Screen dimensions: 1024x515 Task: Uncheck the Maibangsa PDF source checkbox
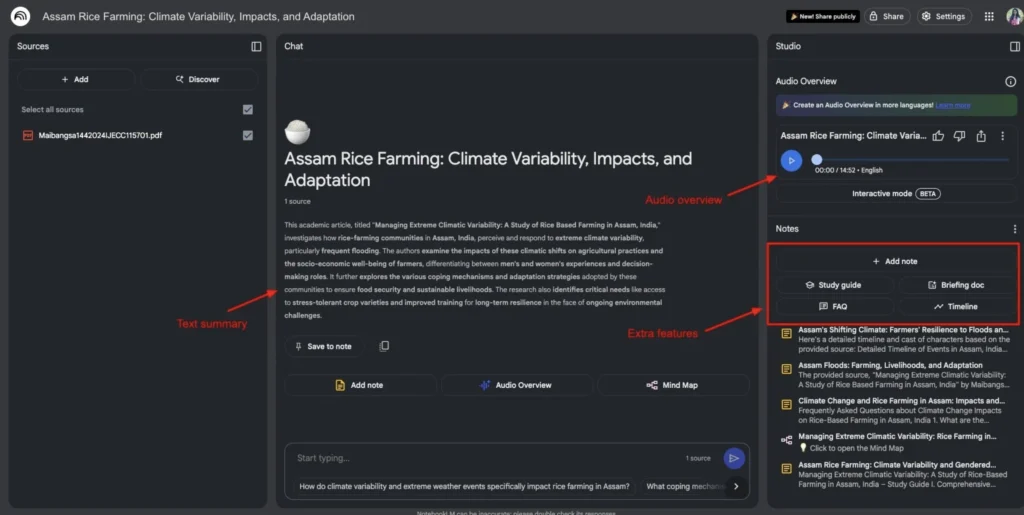248,135
